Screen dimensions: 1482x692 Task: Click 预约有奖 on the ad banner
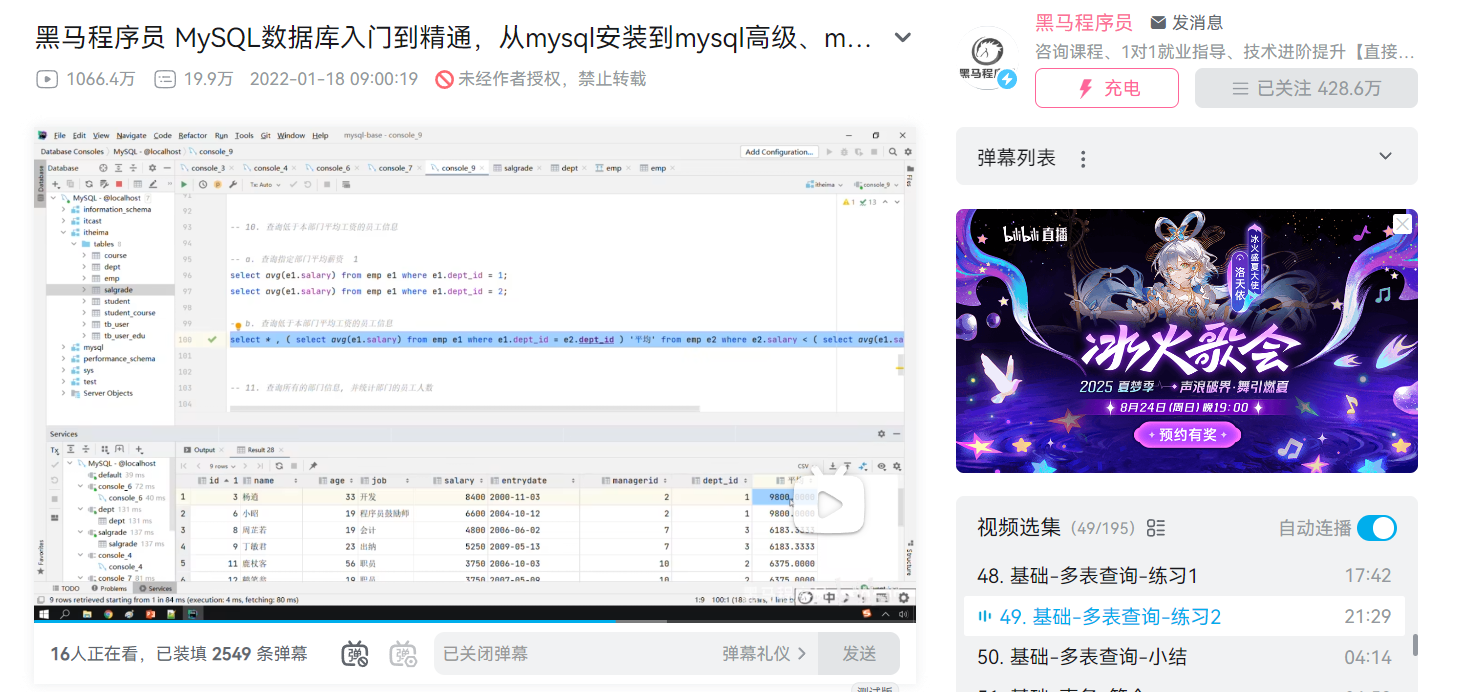(x=1187, y=434)
